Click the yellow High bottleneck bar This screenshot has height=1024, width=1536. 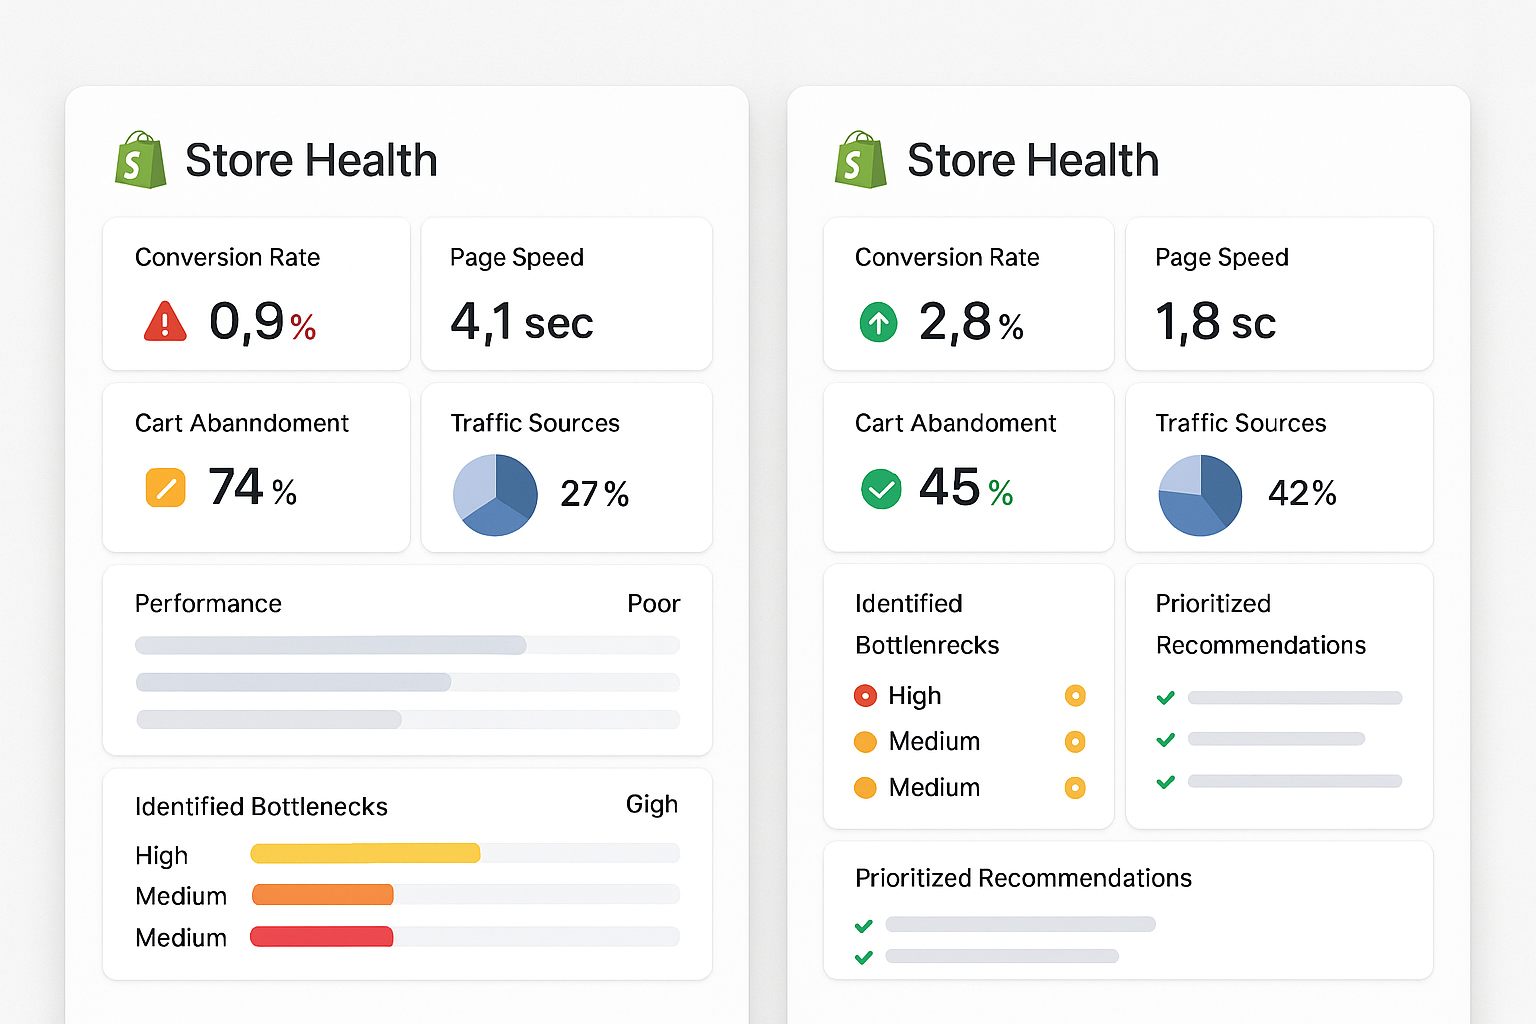[365, 853]
